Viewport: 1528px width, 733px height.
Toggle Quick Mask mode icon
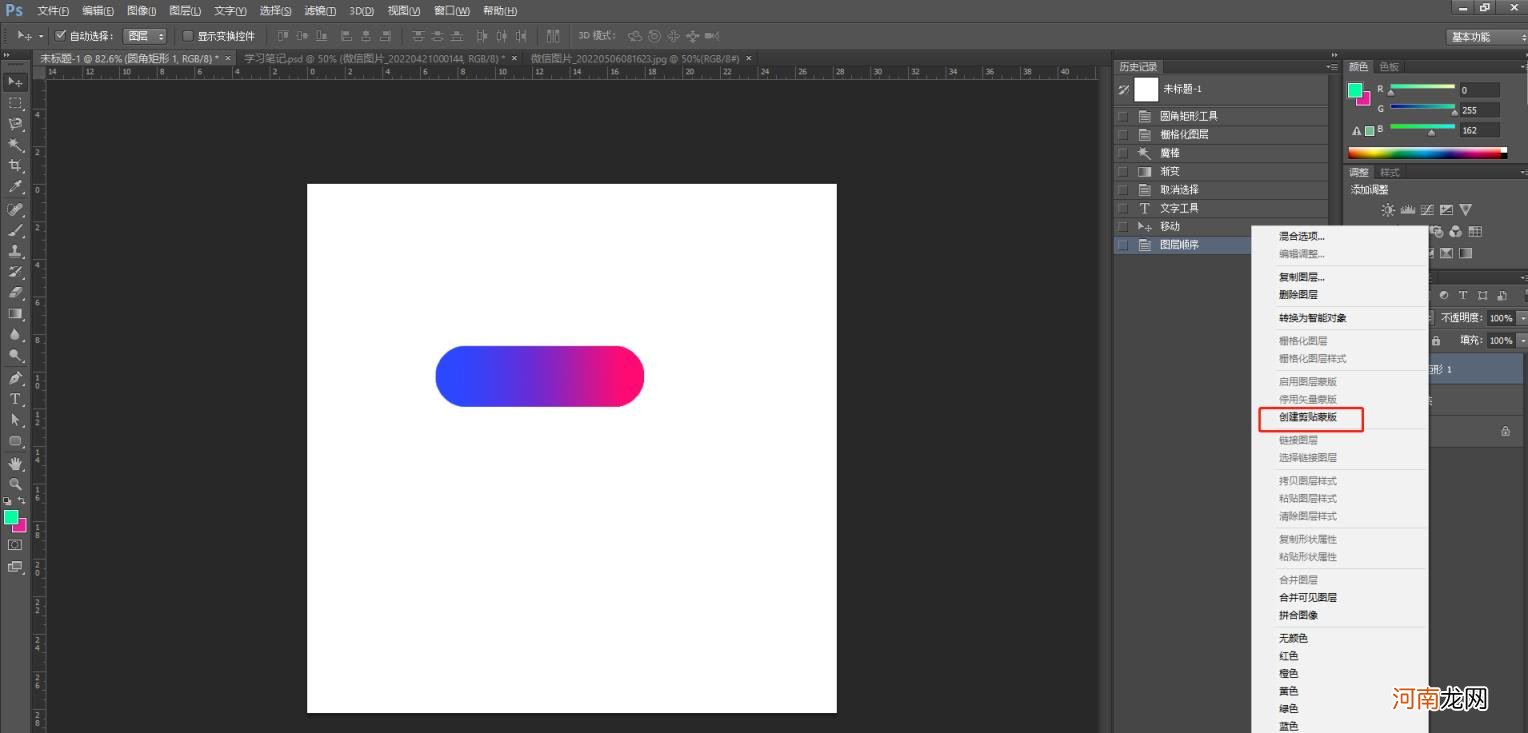point(15,545)
